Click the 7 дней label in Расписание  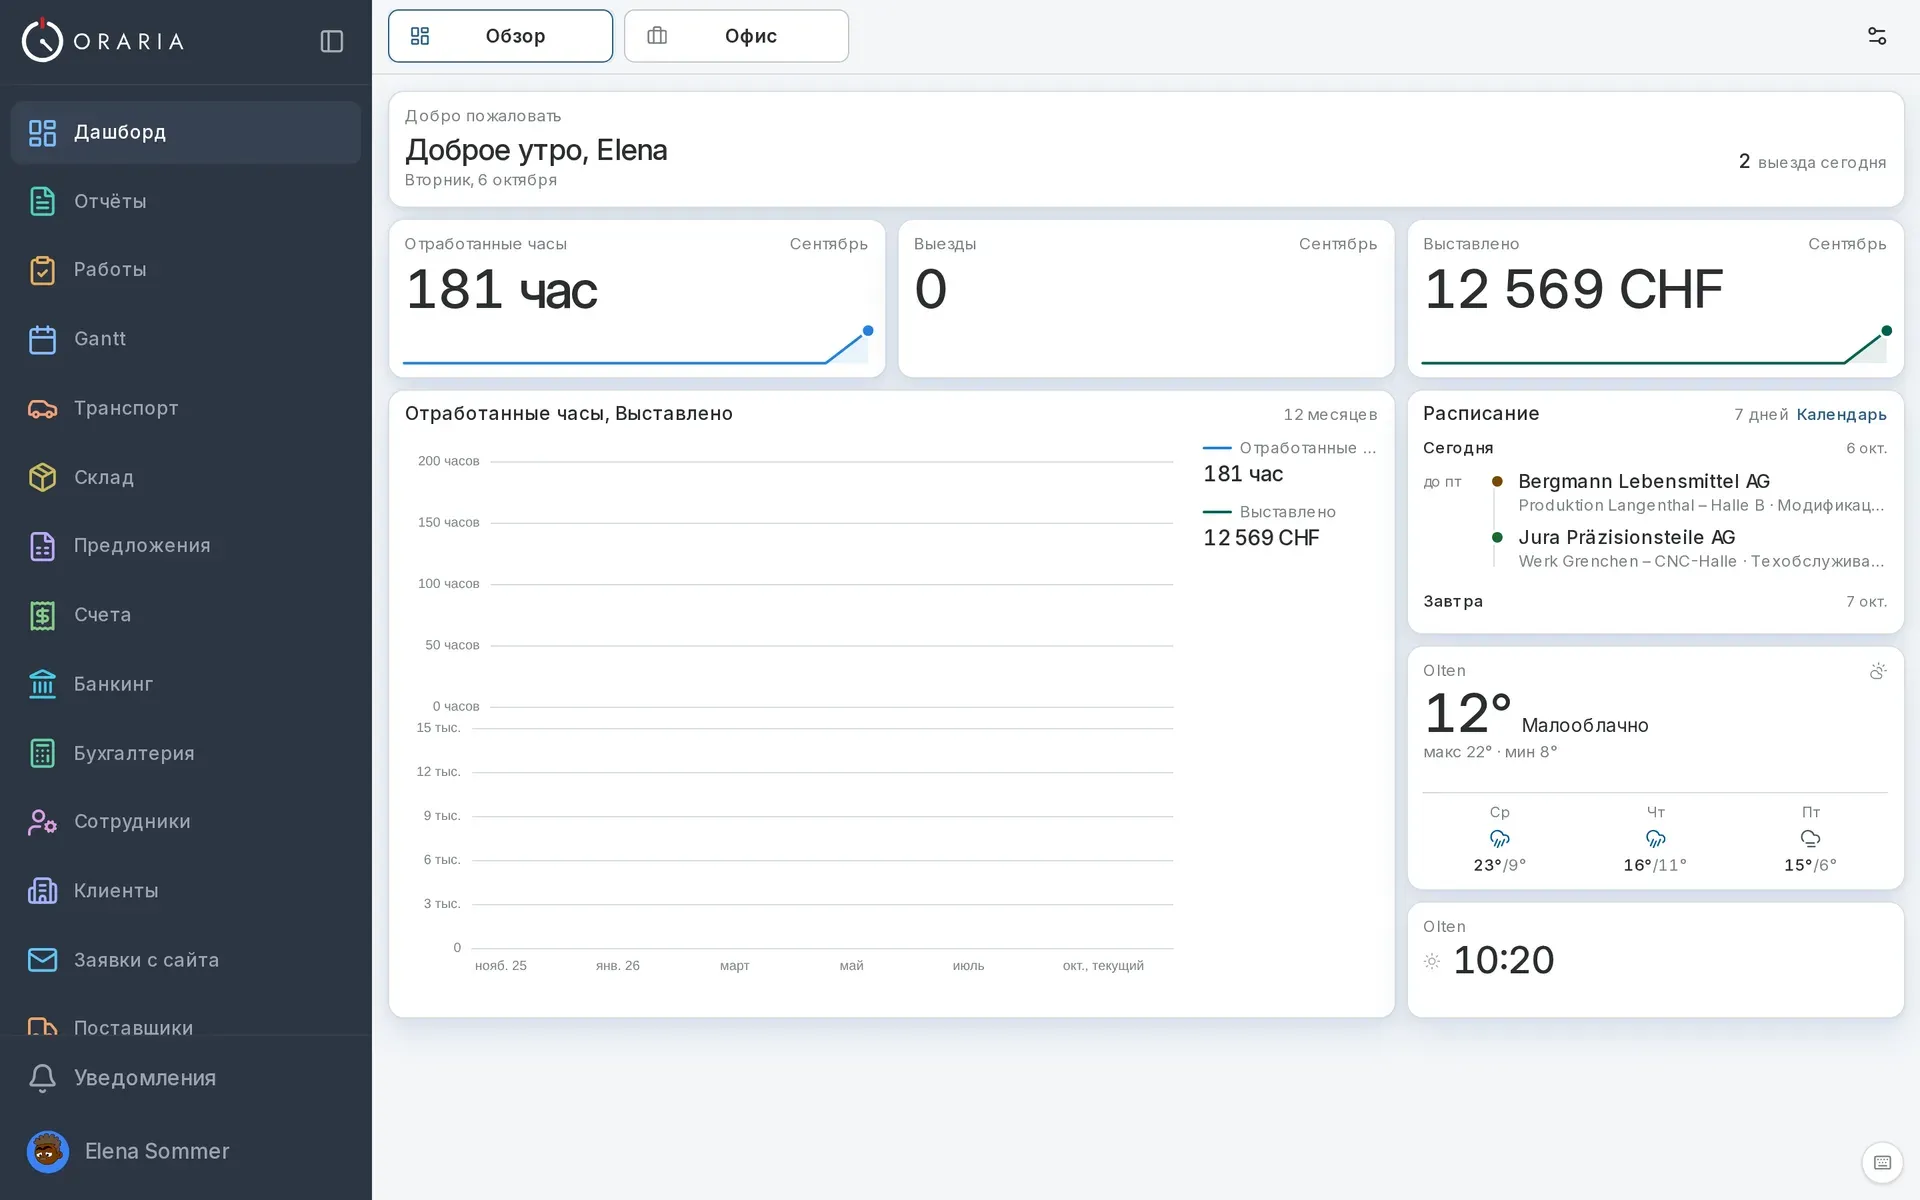pos(1760,414)
